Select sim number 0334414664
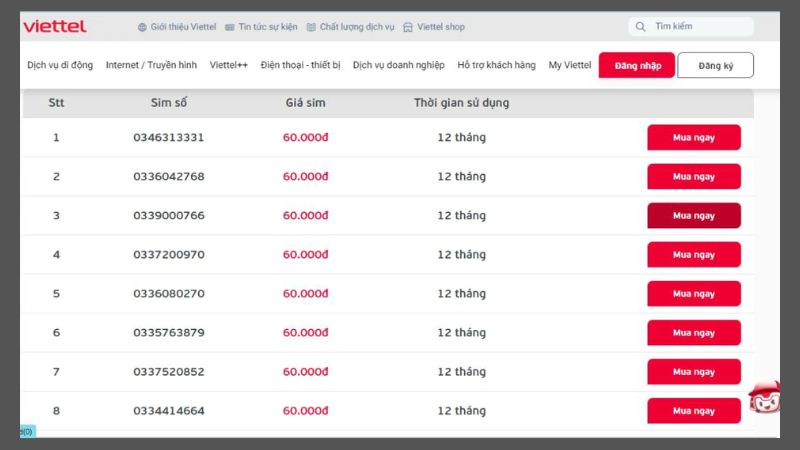This screenshot has height=450, width=800. 169,411
